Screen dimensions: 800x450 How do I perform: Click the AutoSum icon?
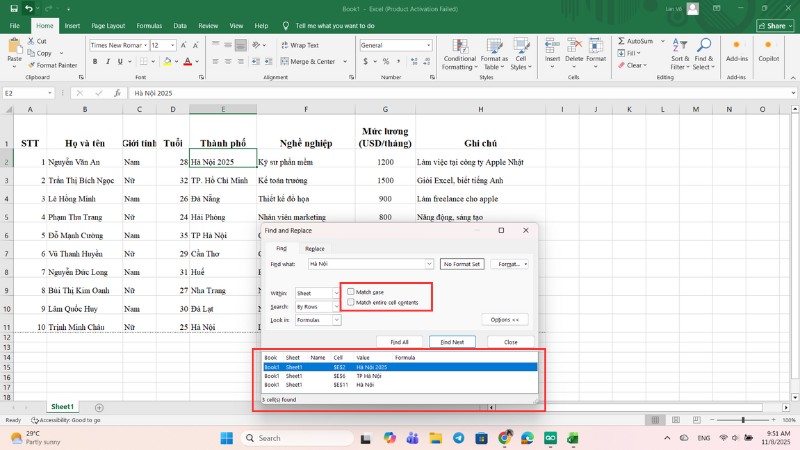(622, 41)
